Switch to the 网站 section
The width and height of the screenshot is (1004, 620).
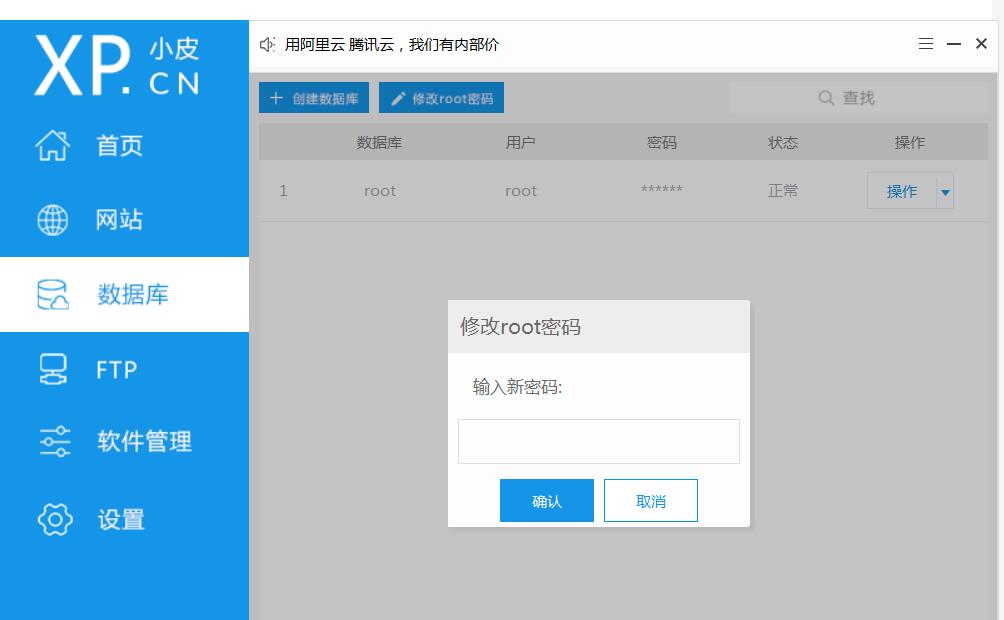pos(119,220)
